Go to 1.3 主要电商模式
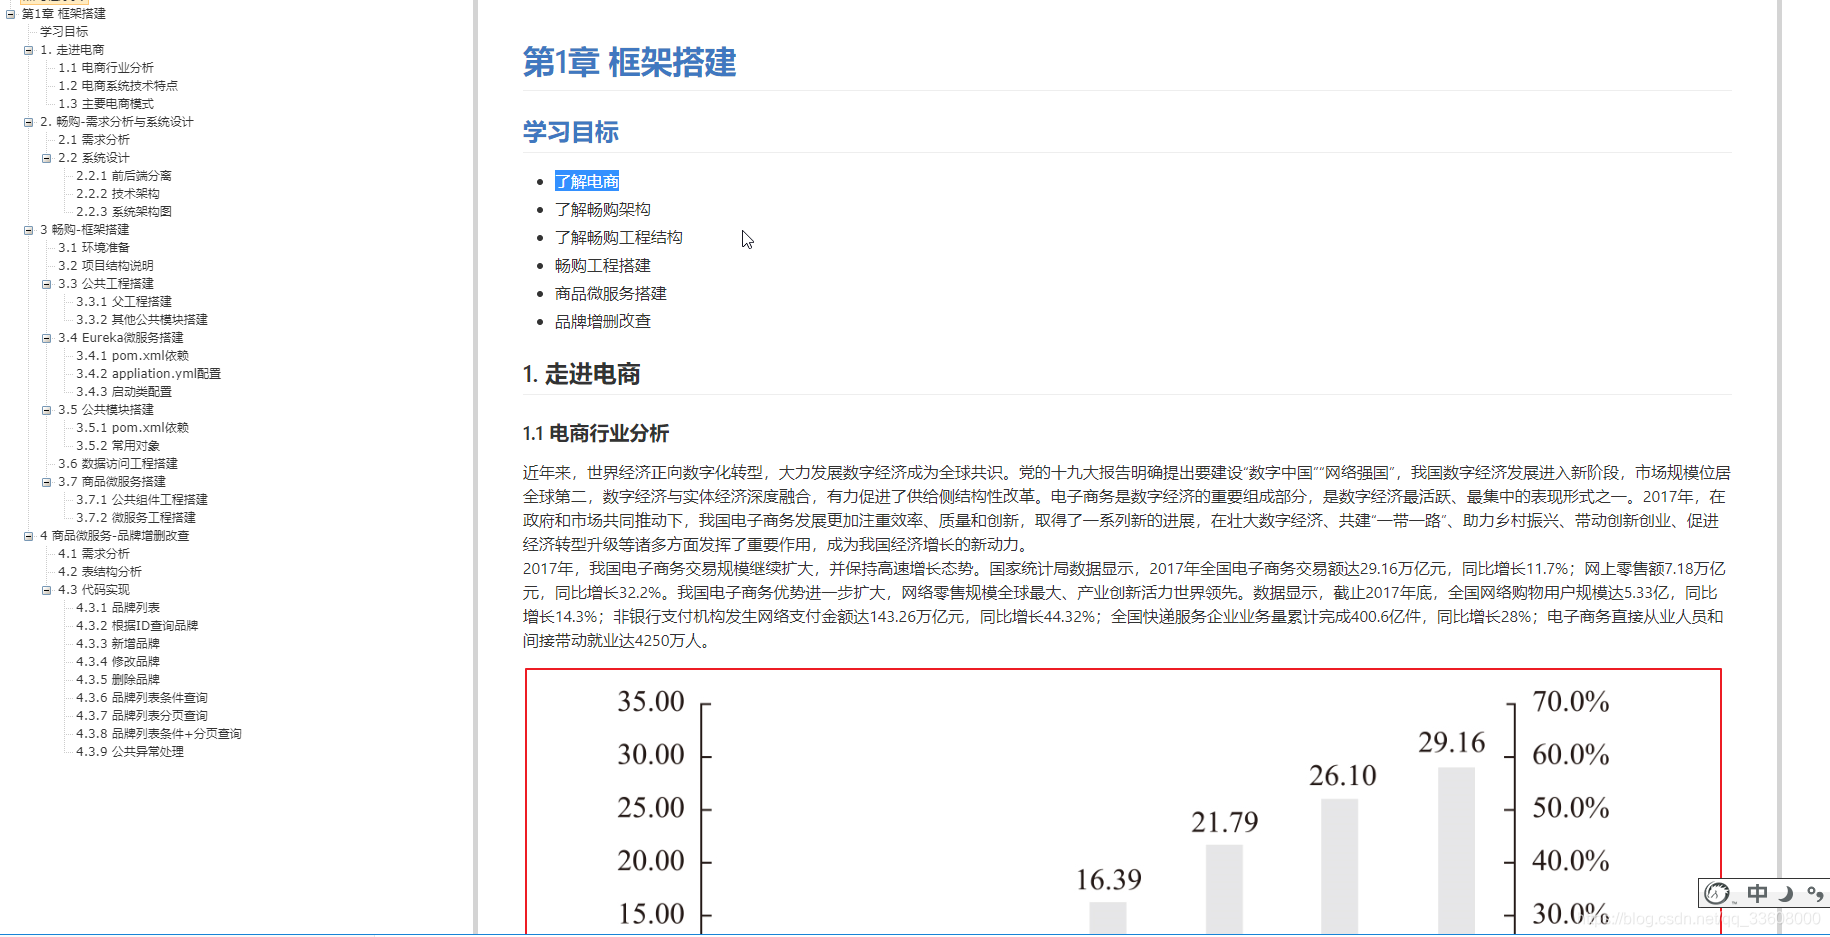This screenshot has height=937, width=1830. [x=106, y=104]
